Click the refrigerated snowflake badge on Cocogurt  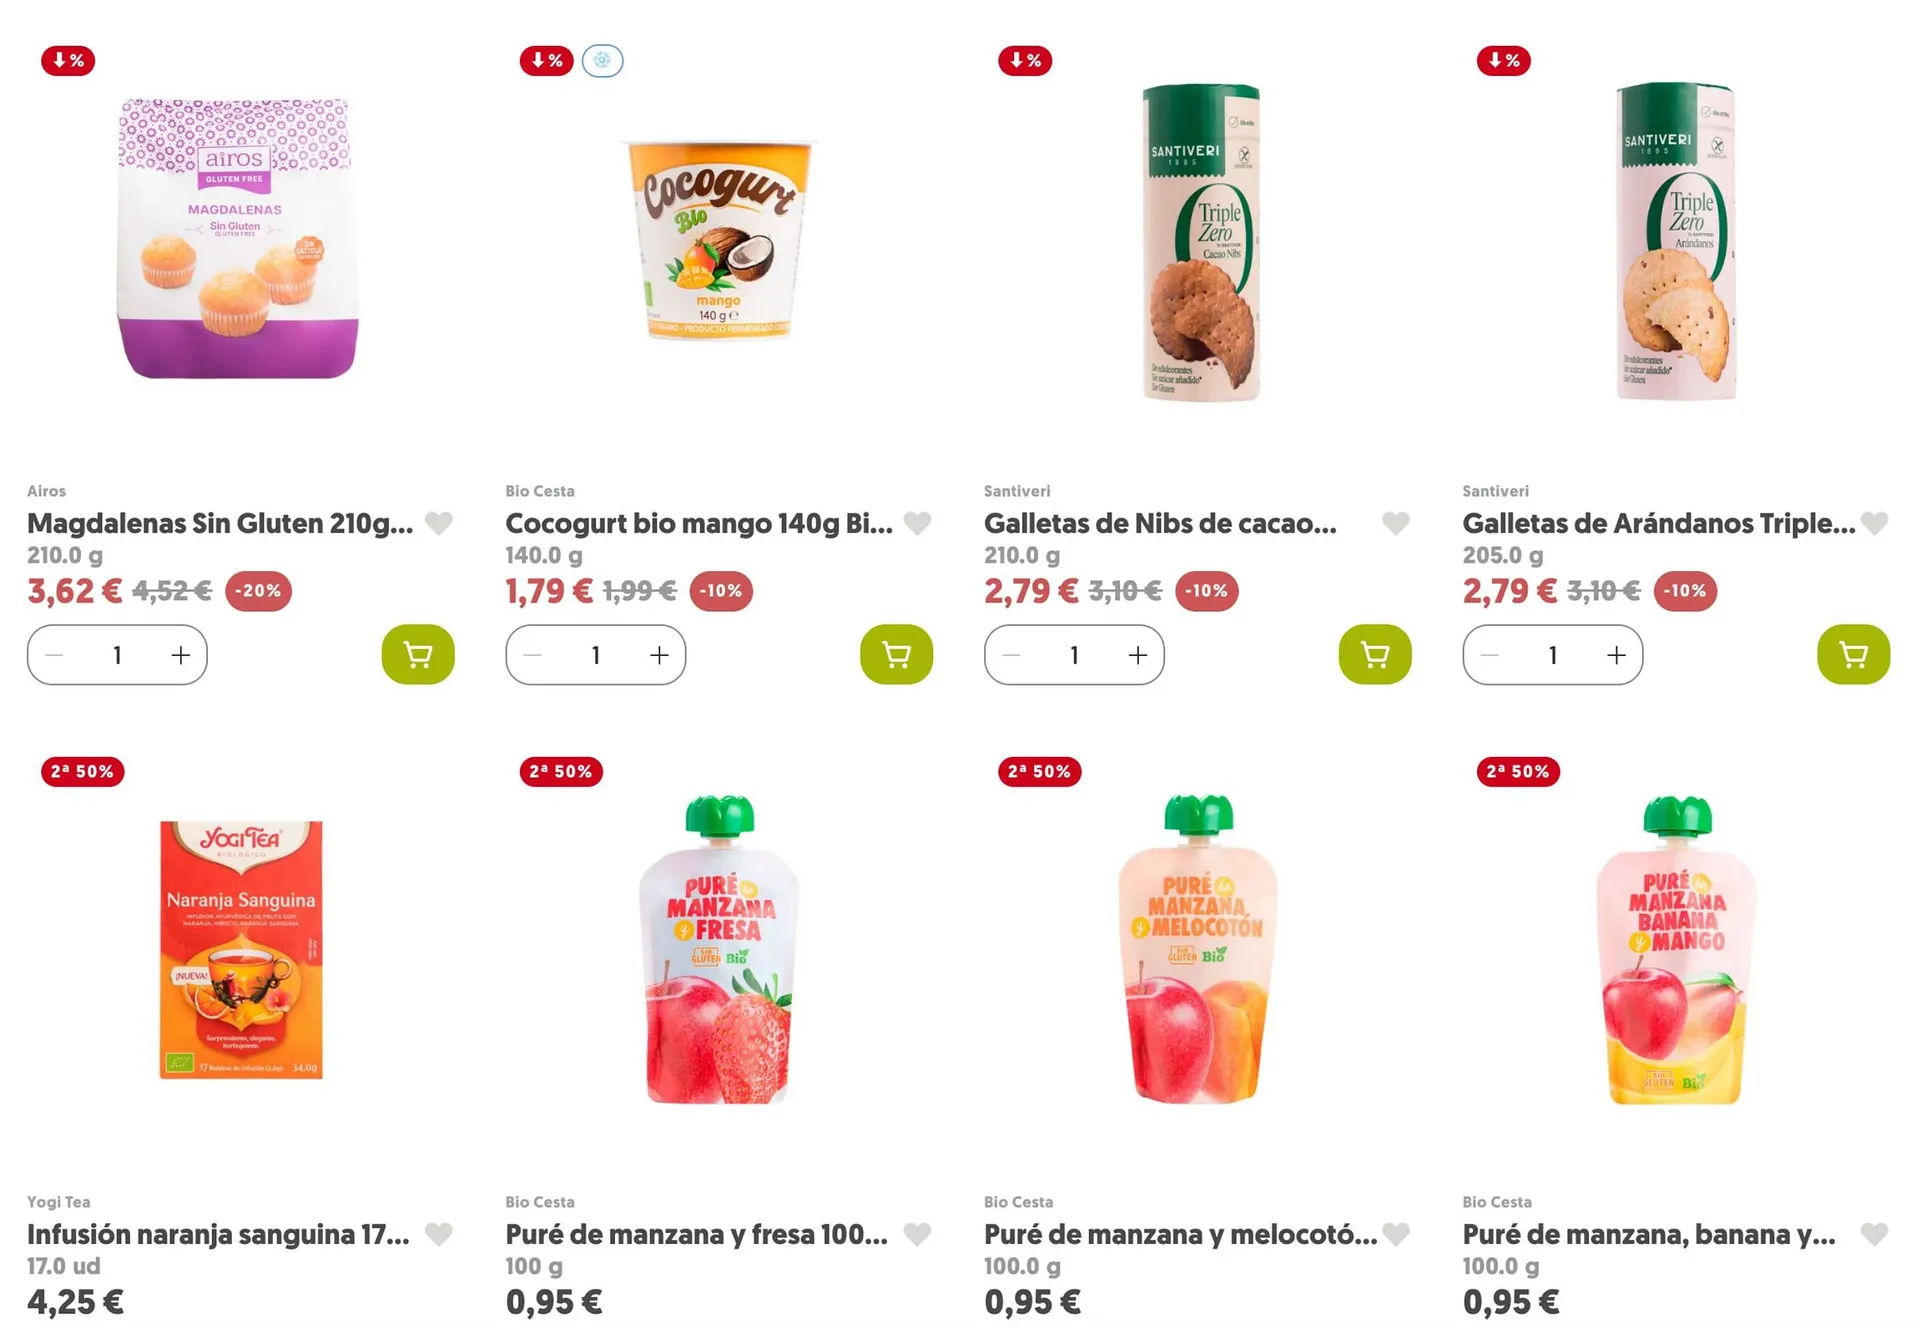[602, 61]
